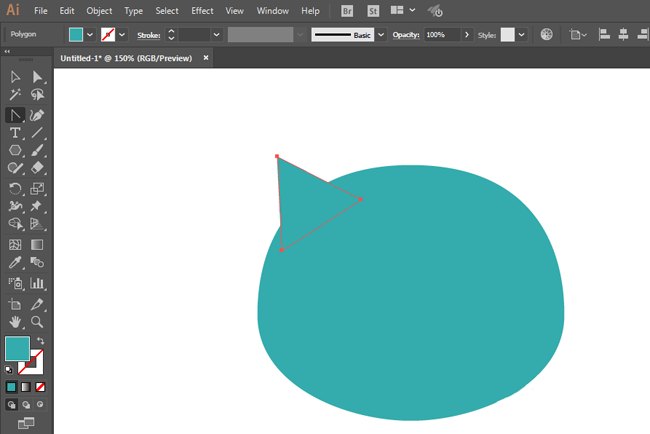Open Adobe Bridge via Br icon
The height and width of the screenshot is (434, 650).
[x=347, y=10]
